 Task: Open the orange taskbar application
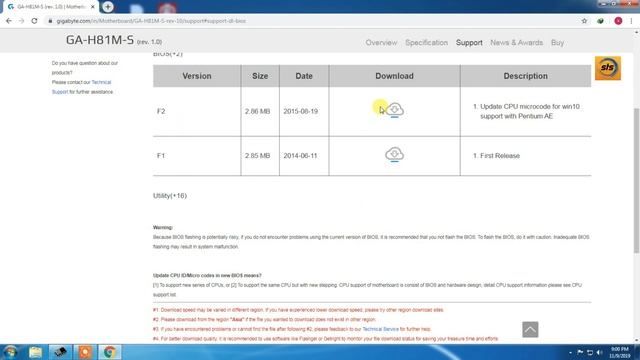coord(85,352)
